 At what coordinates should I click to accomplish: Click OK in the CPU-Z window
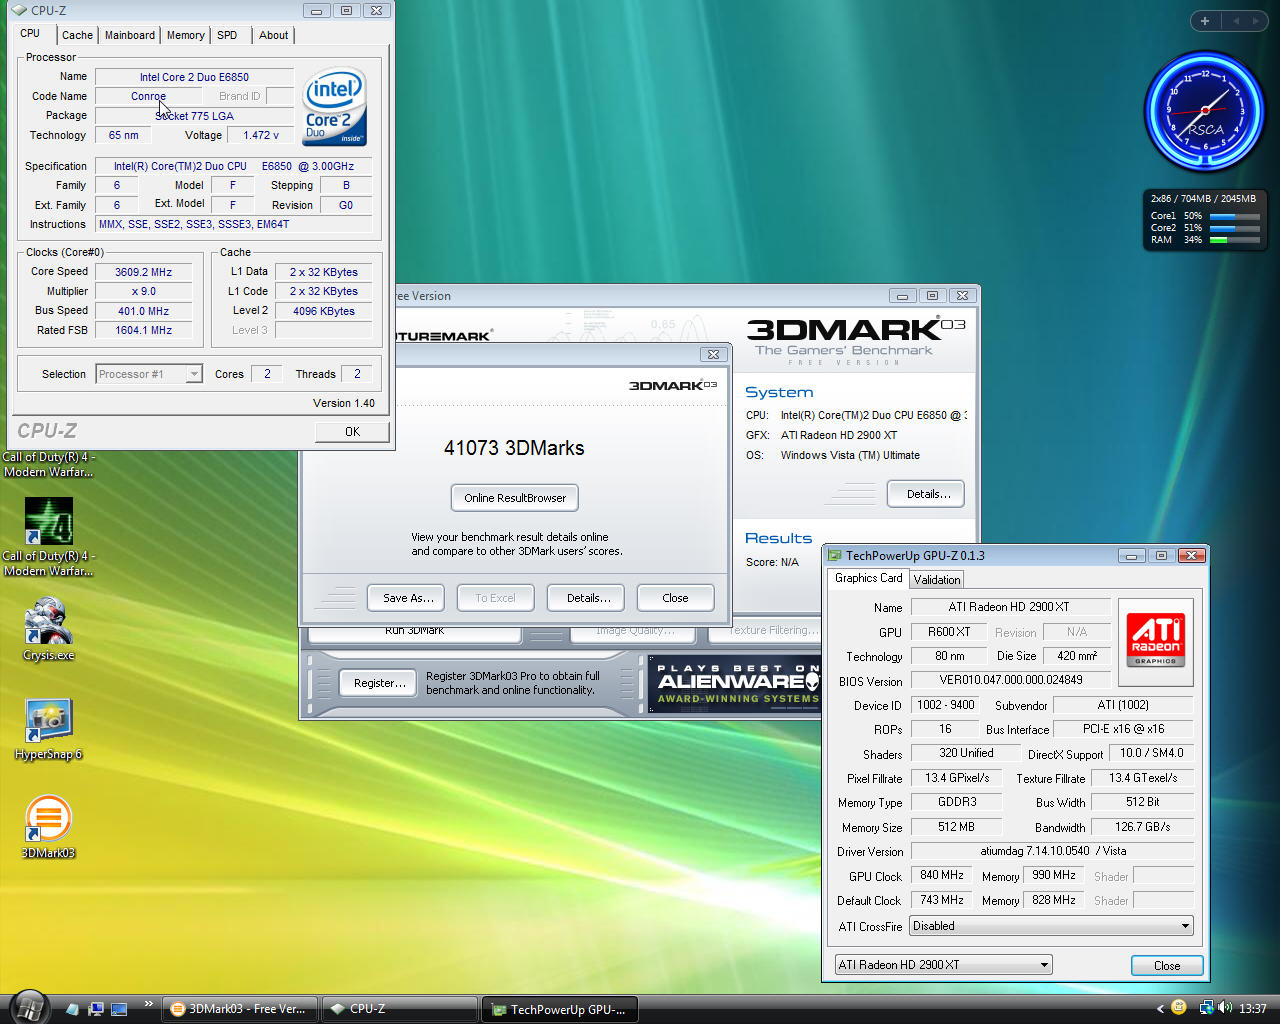(x=352, y=432)
